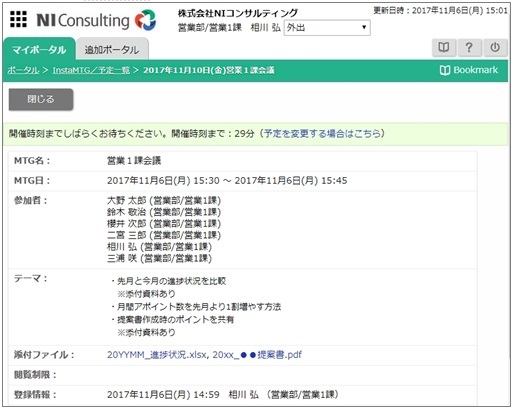514x410 pixels.
Task: Switch to the マイポータル tab
Action: (x=39, y=50)
